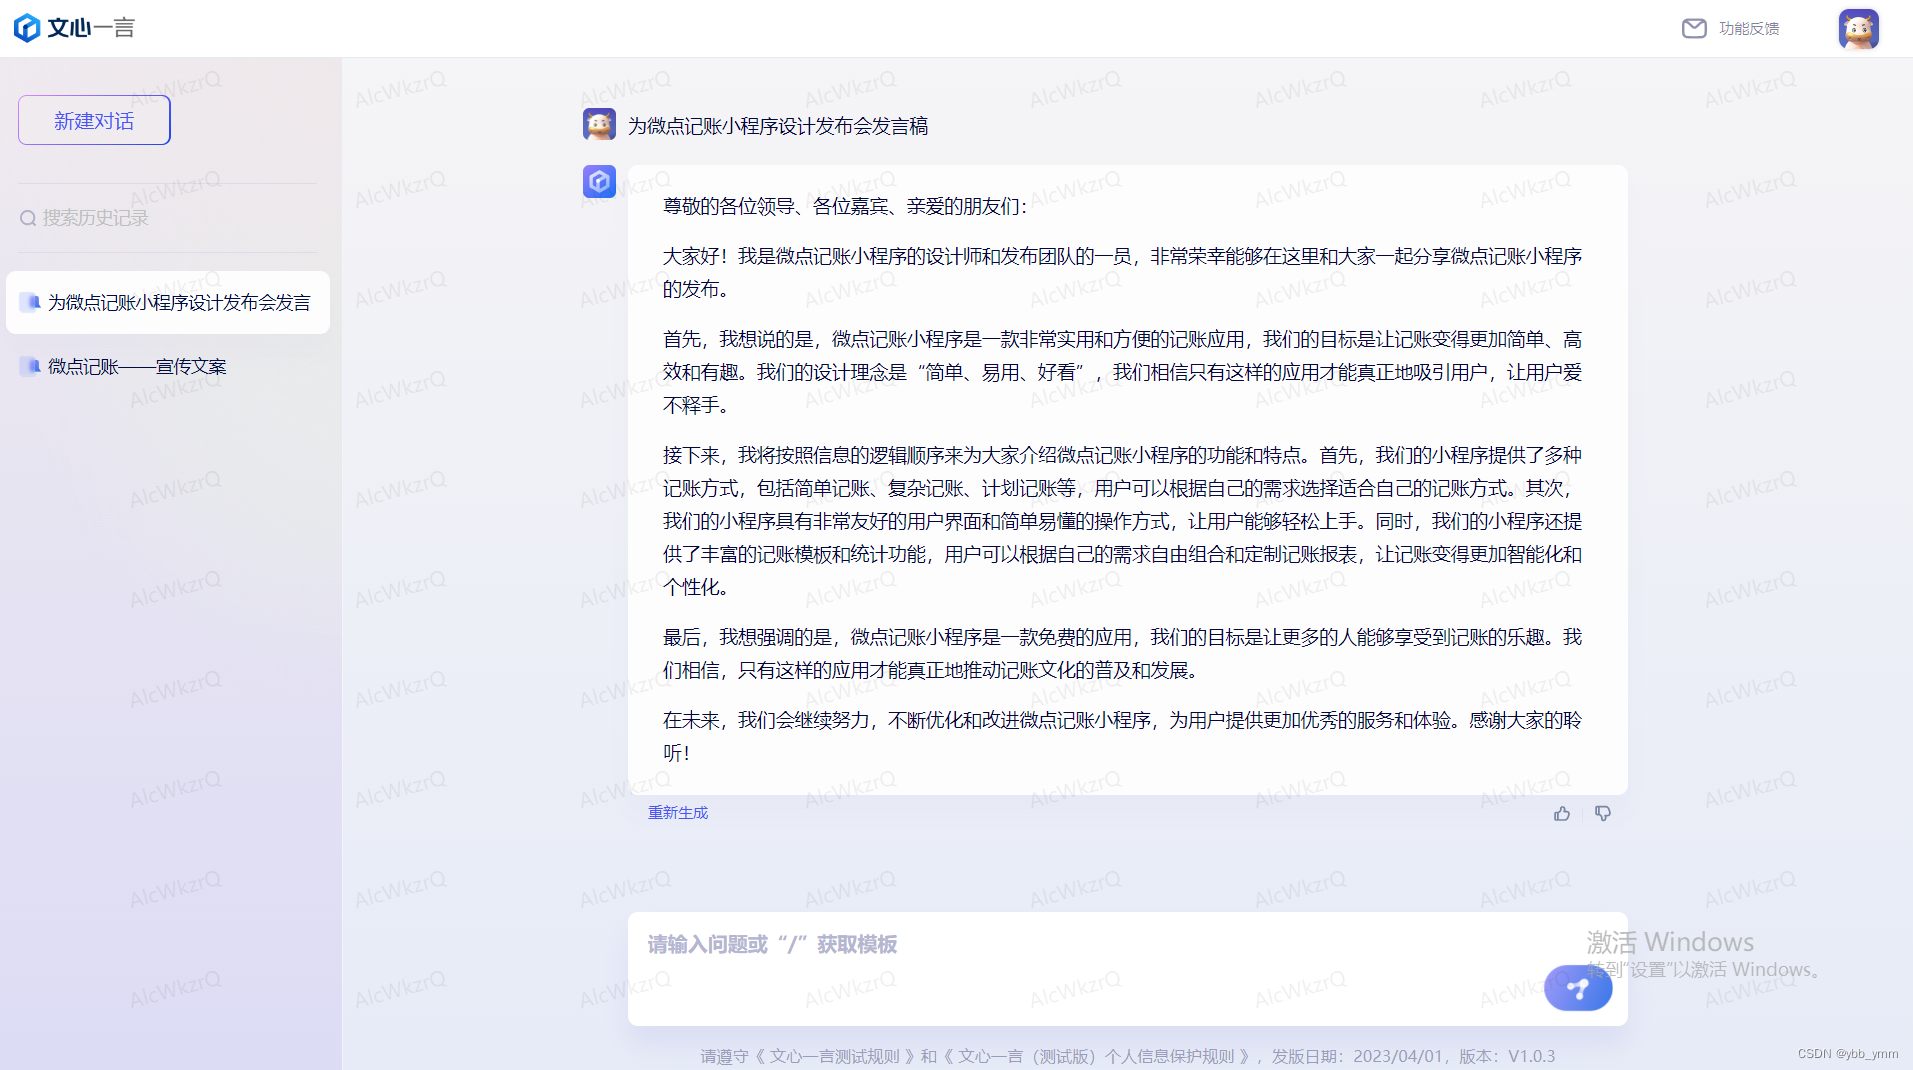Click the 文心一言 logo icon

[x=27, y=28]
